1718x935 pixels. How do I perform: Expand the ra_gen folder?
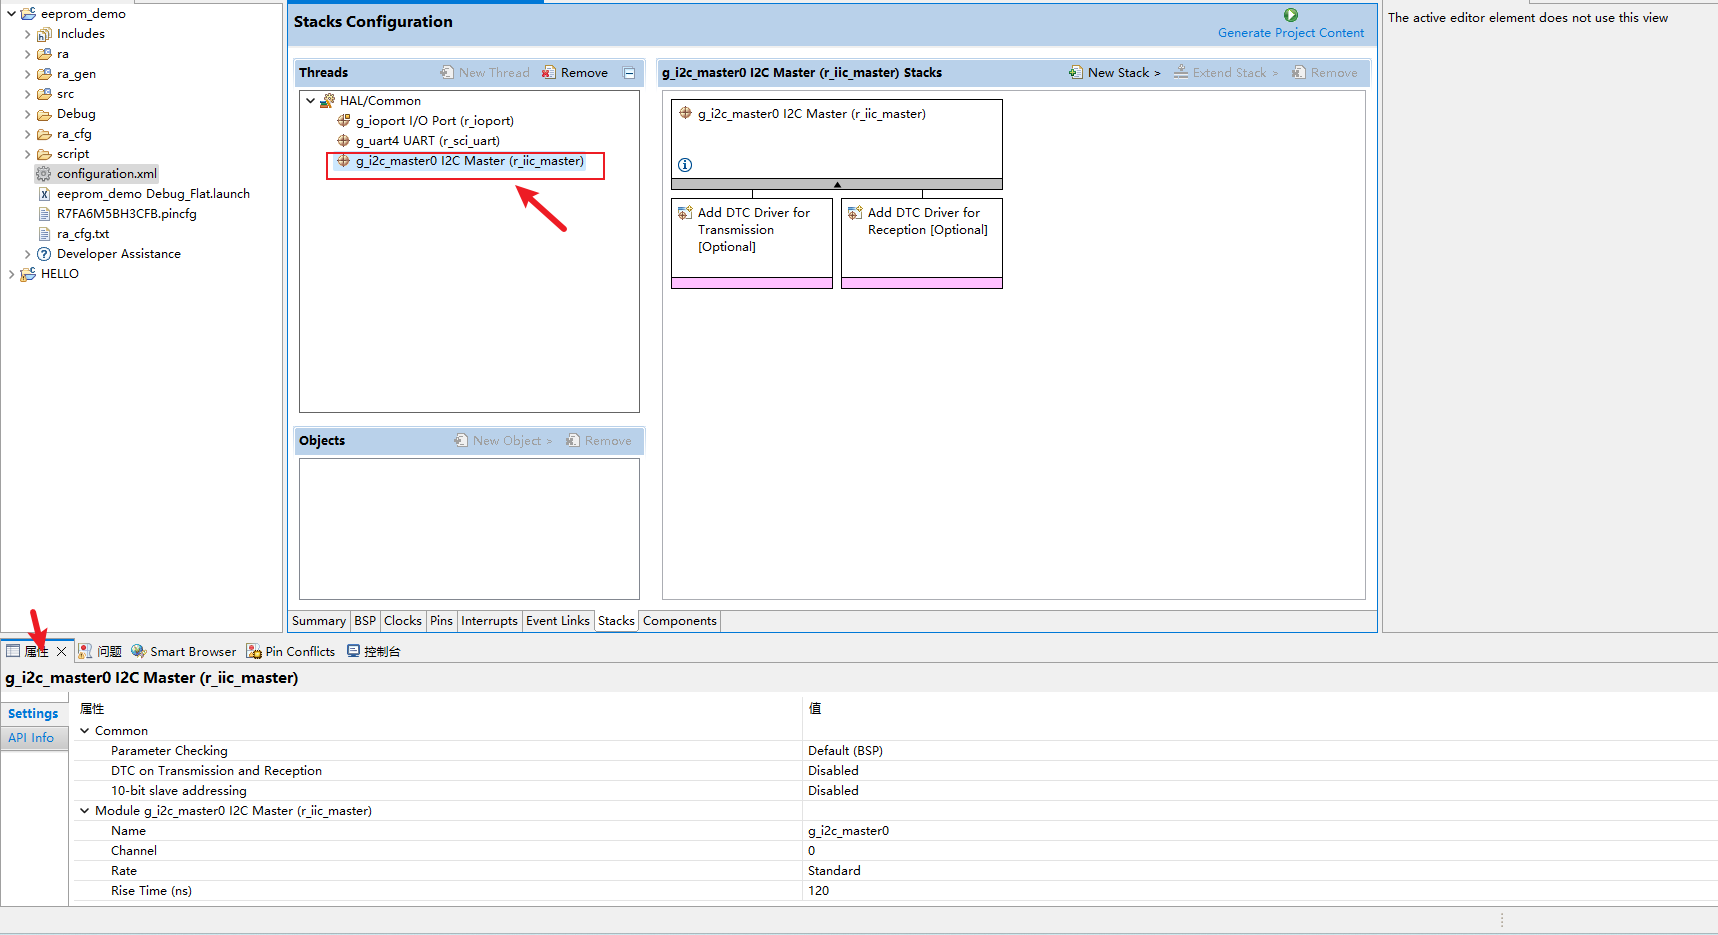[x=27, y=74]
